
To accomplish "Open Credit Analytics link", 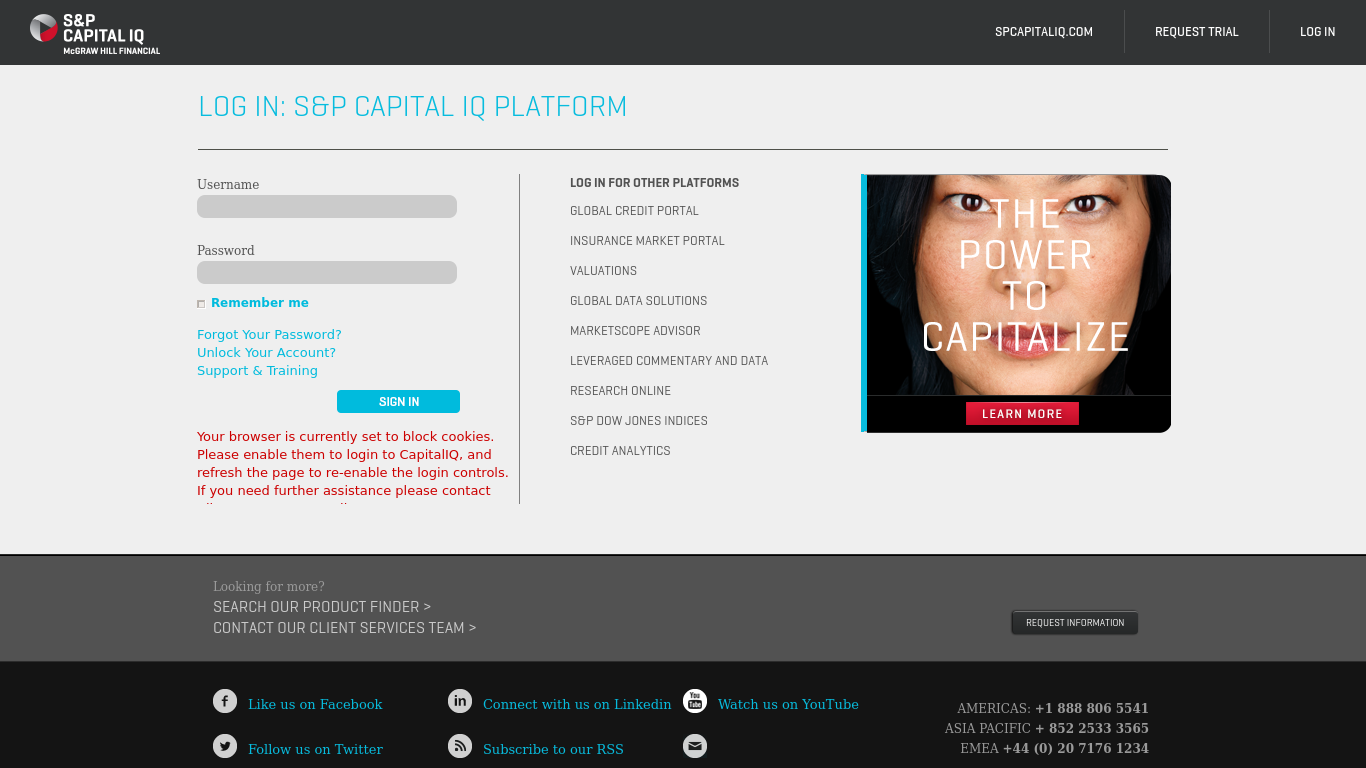I will tap(620, 451).
